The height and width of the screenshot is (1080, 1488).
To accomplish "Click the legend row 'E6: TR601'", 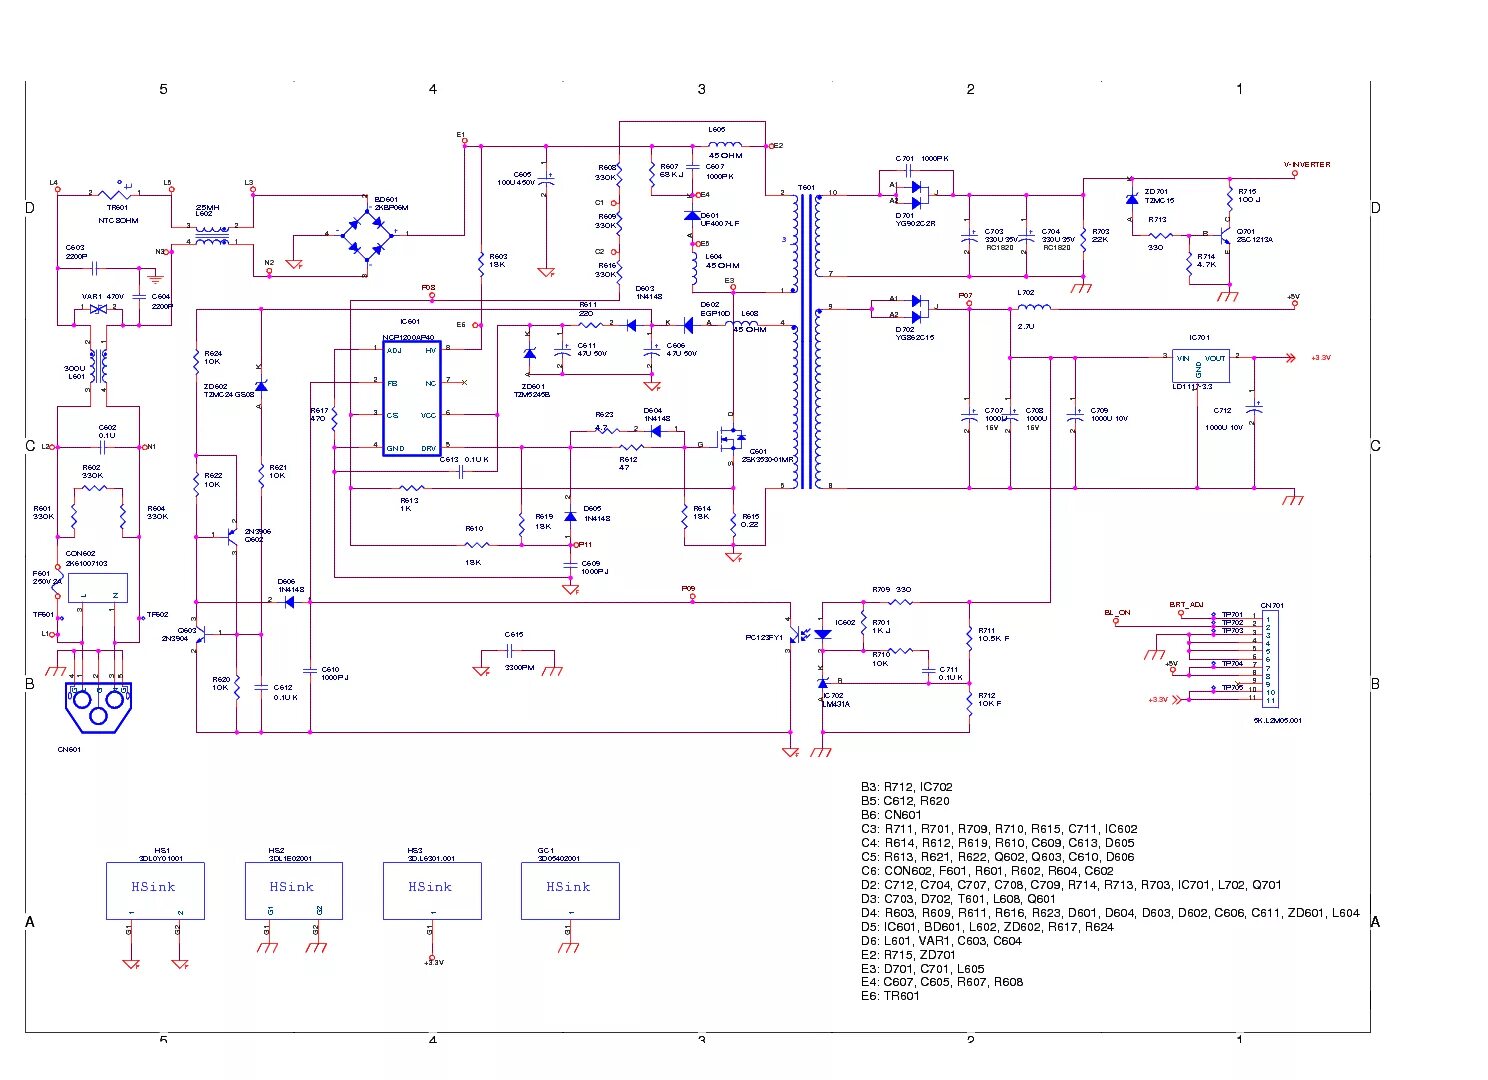I will 890,996.
